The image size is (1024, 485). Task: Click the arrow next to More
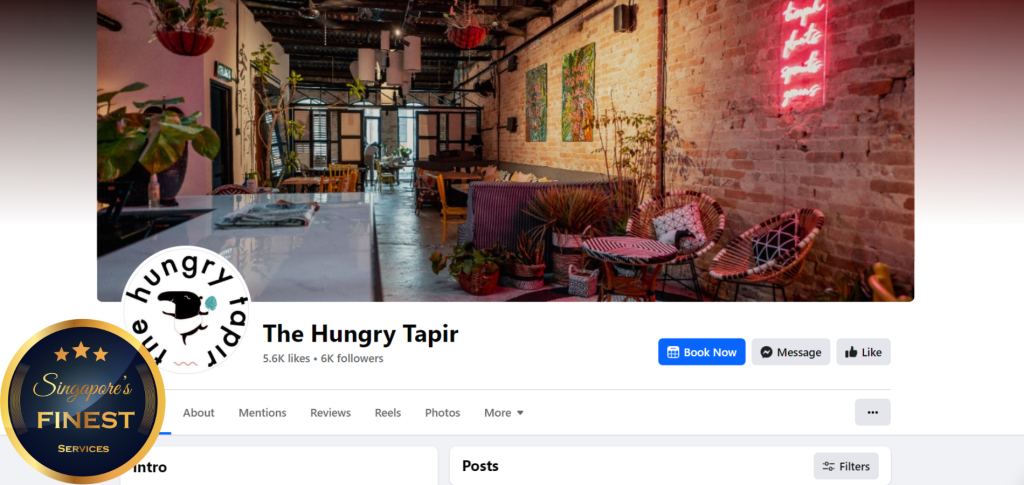tap(520, 413)
